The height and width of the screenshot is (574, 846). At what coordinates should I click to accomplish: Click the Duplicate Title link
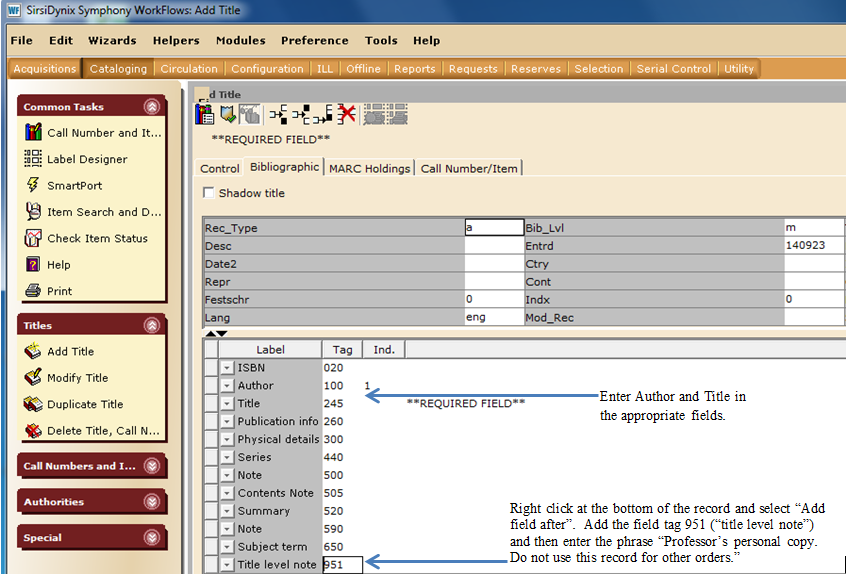pyautogui.click(x=85, y=404)
